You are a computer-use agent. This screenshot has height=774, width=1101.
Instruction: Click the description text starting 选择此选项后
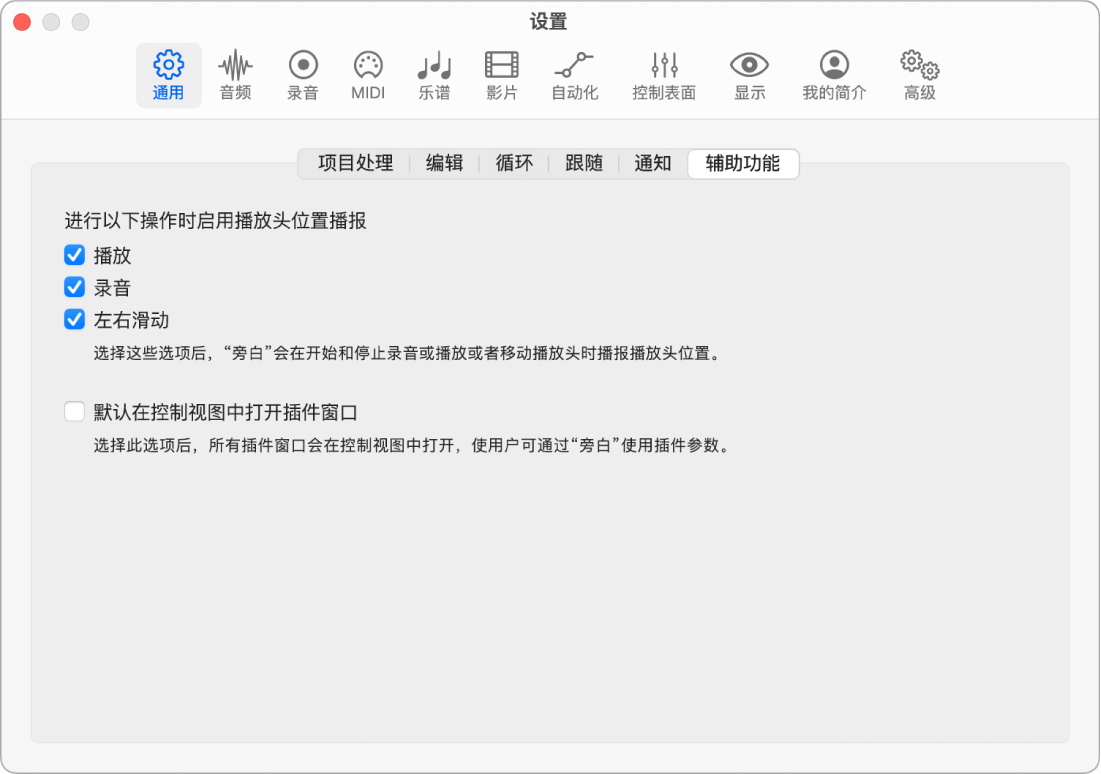click(413, 445)
